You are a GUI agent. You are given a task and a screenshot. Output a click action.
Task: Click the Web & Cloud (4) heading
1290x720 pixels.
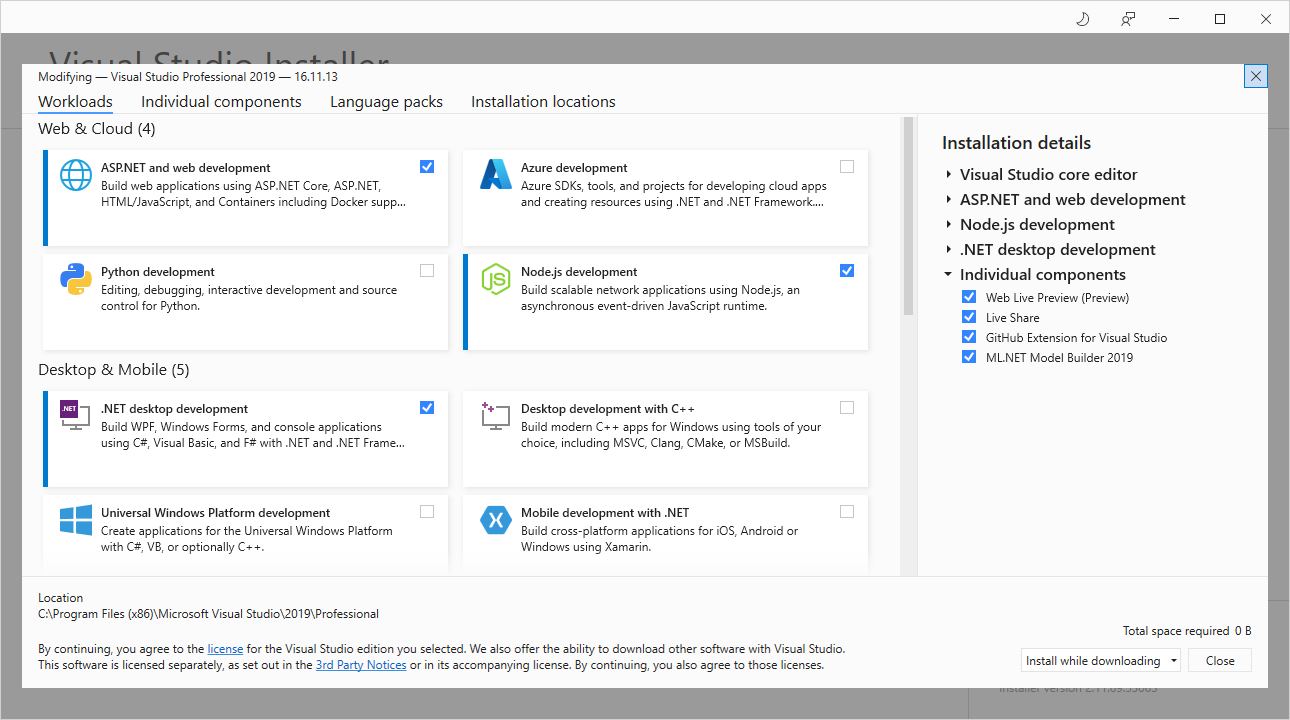tap(97, 129)
